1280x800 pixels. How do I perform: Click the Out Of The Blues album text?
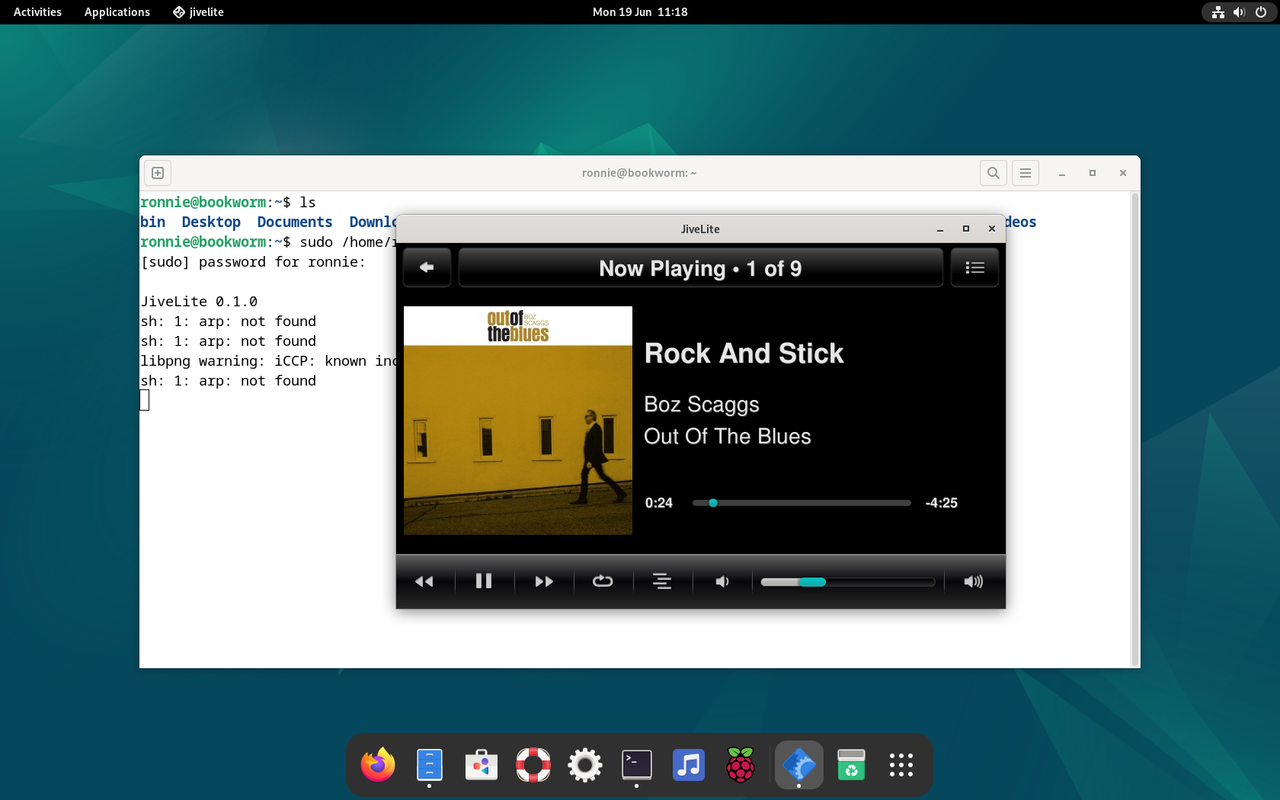pyautogui.click(x=728, y=437)
